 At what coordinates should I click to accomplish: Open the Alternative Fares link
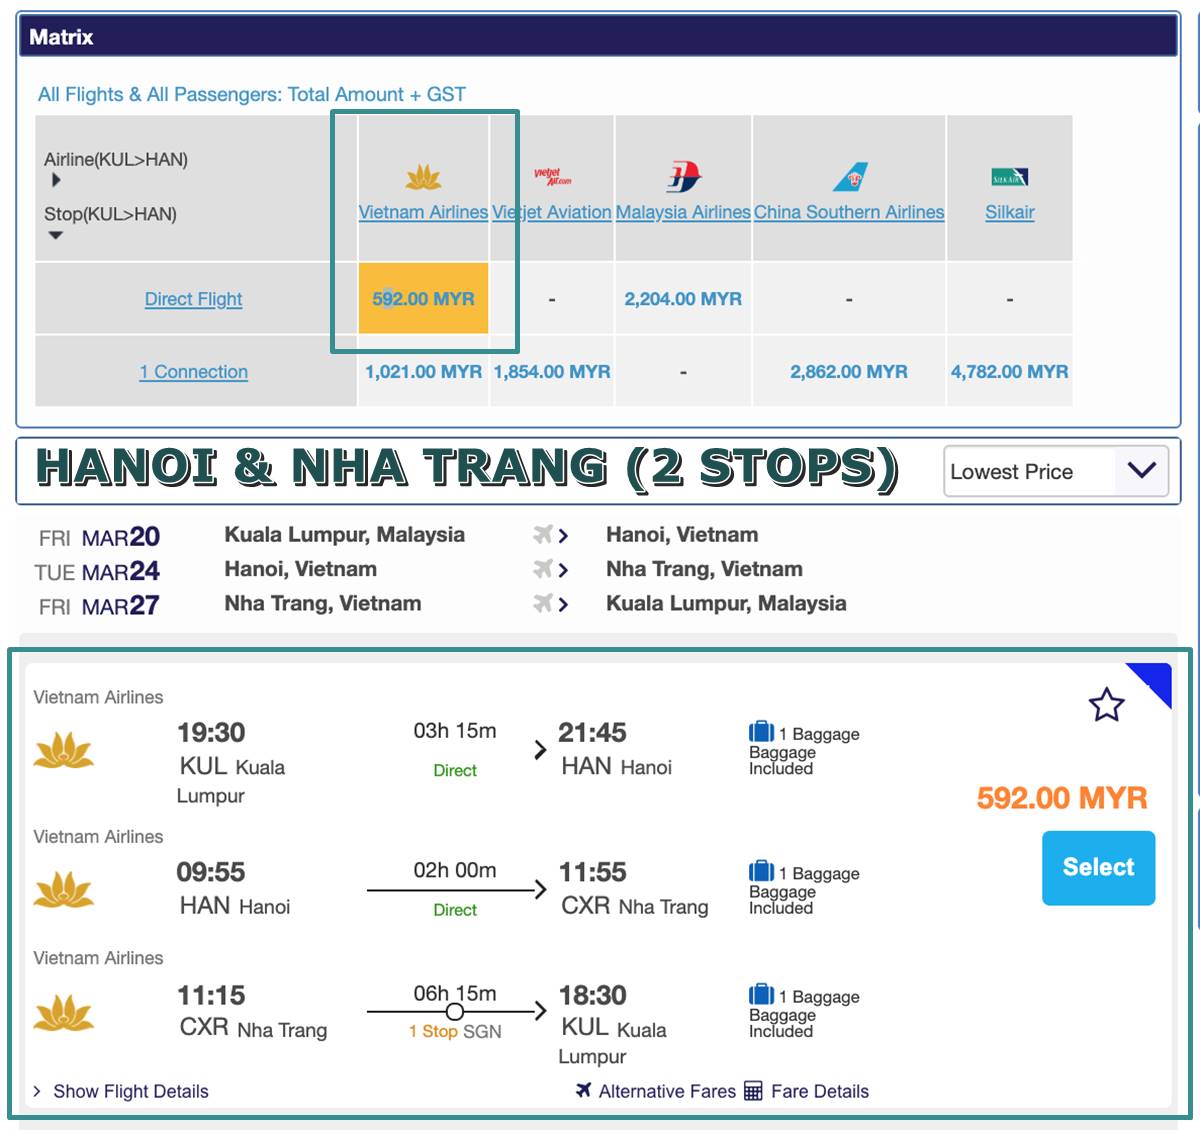click(666, 1091)
